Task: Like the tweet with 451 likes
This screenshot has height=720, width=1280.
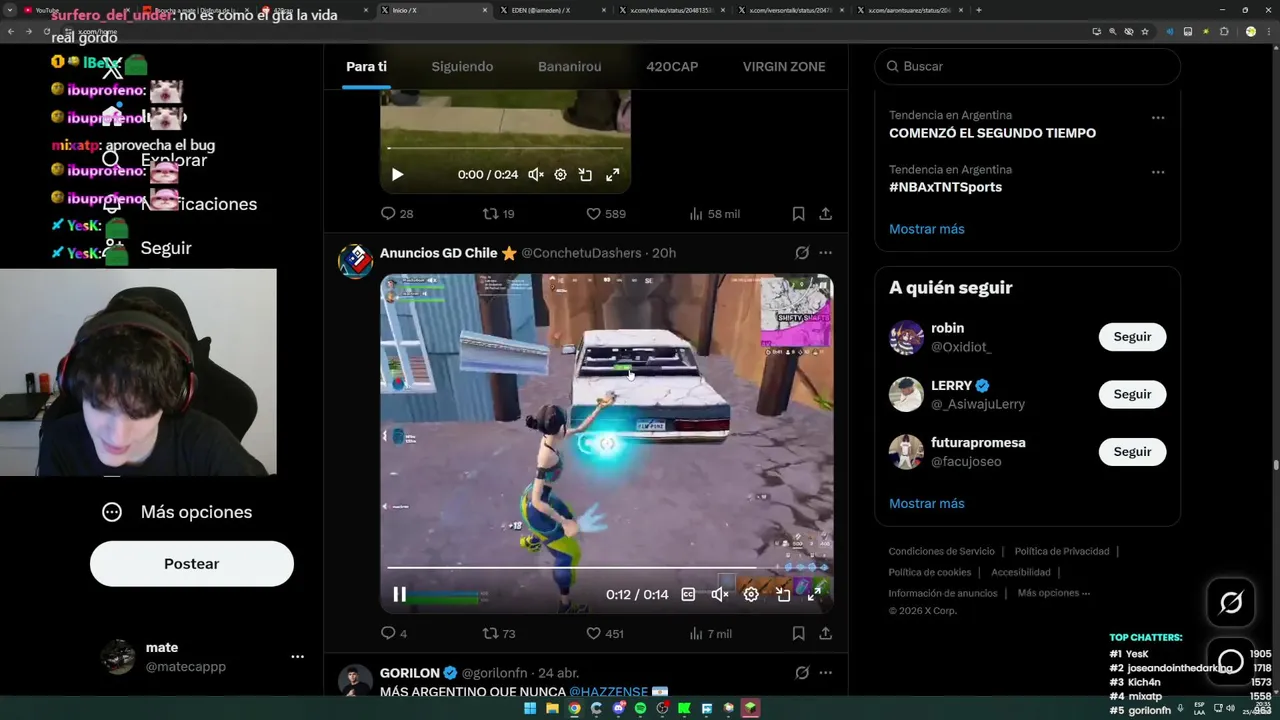Action: (x=605, y=633)
